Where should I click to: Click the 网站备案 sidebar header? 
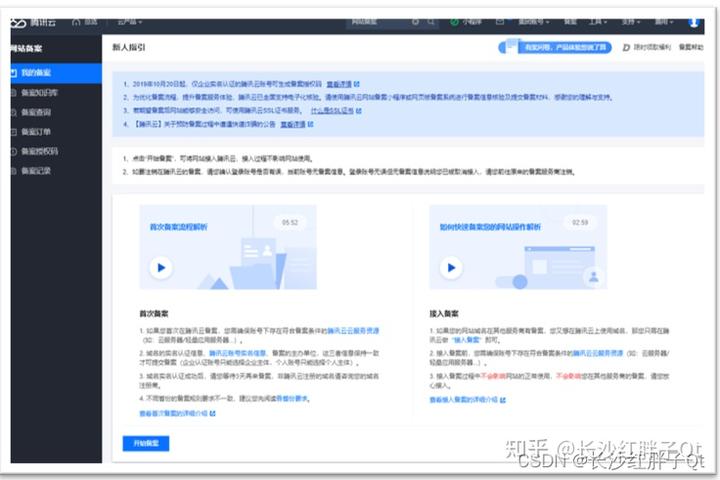click(x=26, y=48)
